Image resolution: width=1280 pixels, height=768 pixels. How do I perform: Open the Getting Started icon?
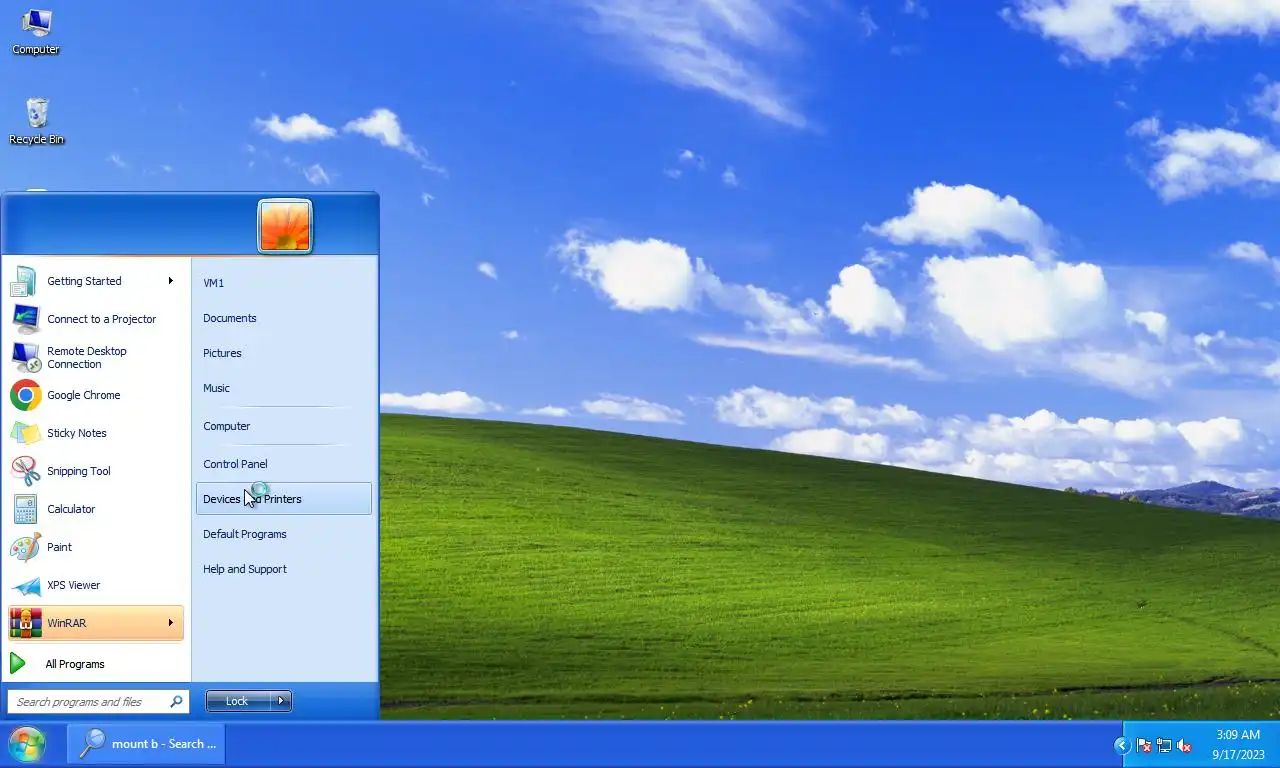(25, 282)
